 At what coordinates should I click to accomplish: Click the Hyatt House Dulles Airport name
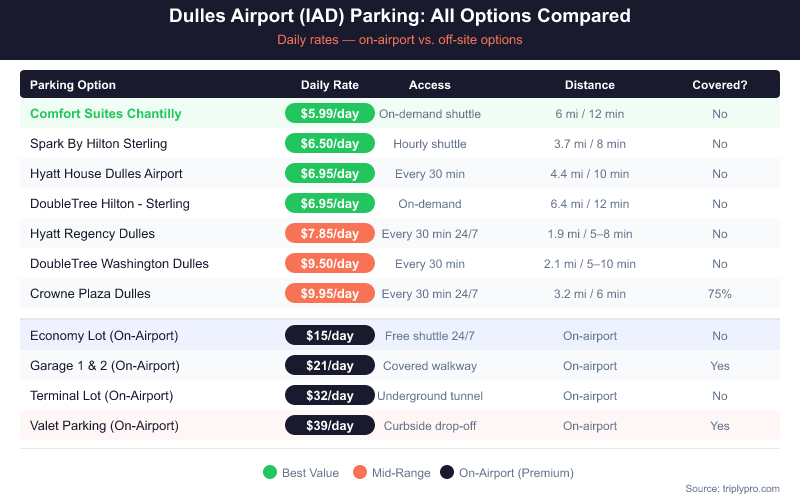tap(106, 174)
